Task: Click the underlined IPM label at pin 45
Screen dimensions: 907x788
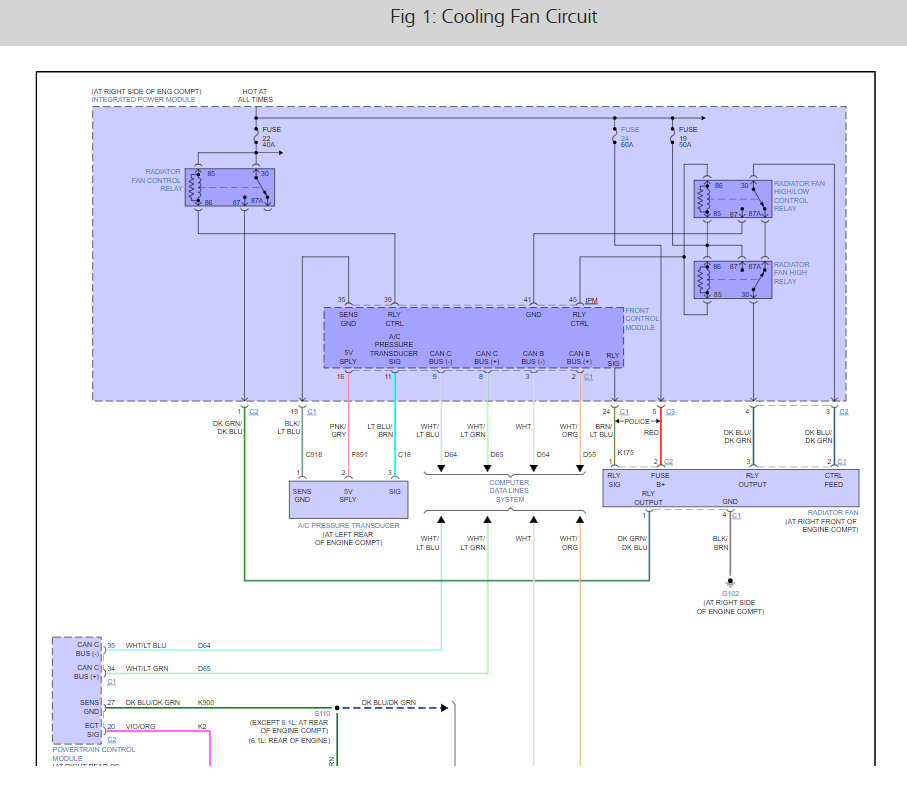Action: pyautogui.click(x=591, y=300)
